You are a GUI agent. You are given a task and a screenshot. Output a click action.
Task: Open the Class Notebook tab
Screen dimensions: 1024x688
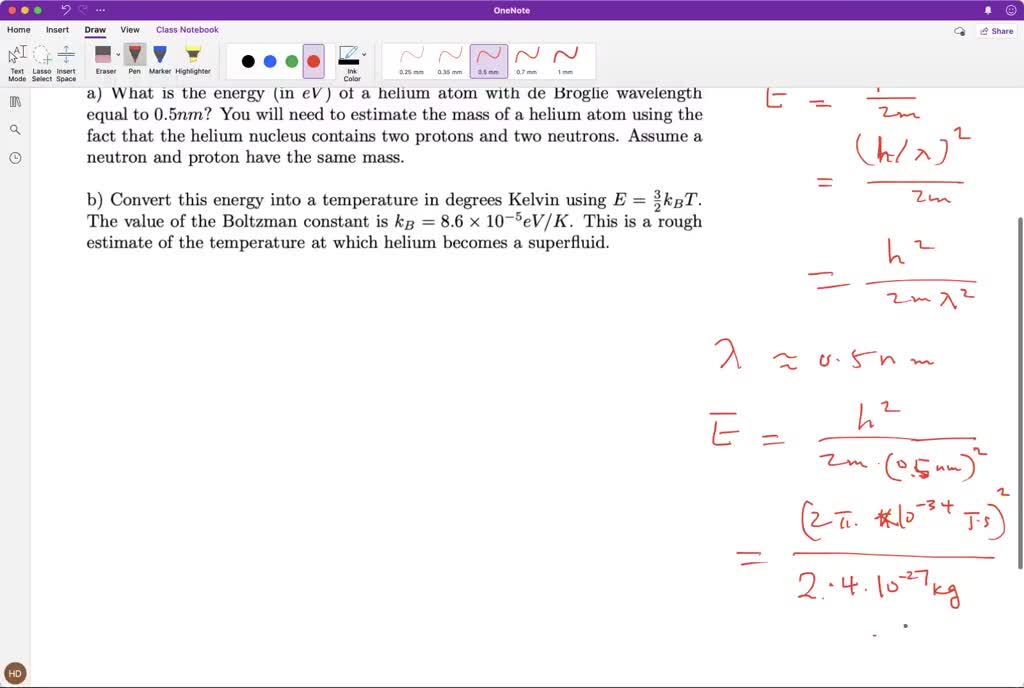click(188, 29)
